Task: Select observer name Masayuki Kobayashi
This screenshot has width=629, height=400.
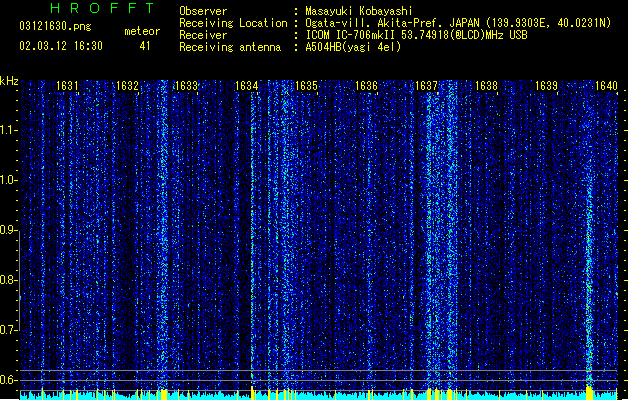Action: (359, 11)
